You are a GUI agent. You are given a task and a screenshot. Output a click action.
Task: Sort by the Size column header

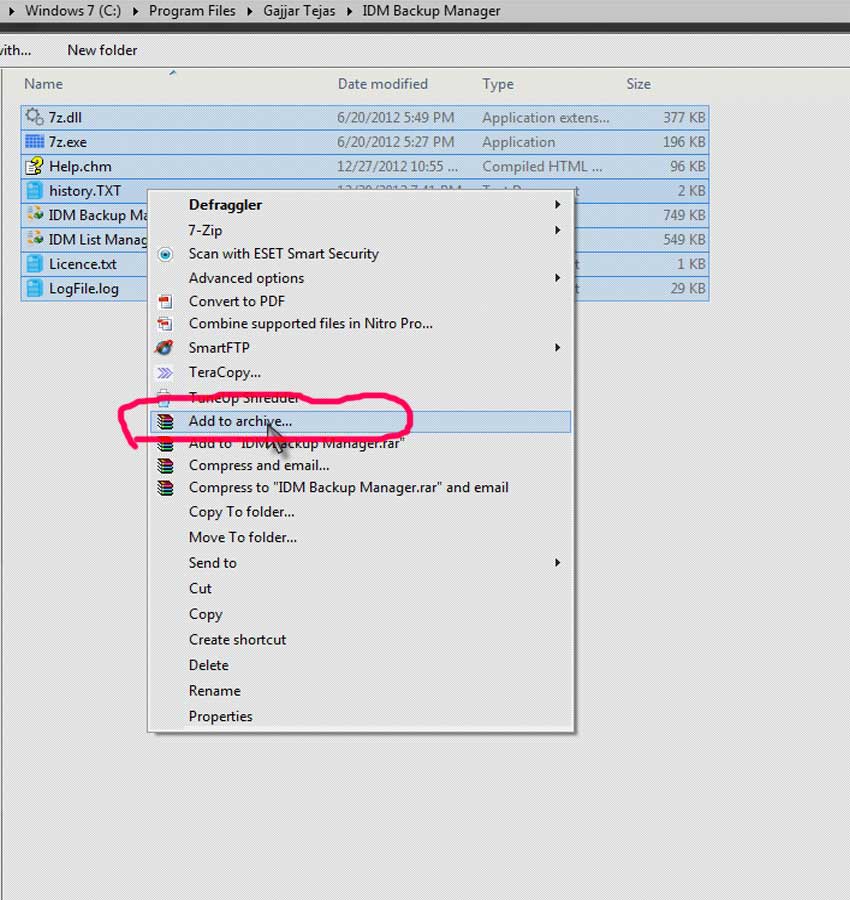[x=638, y=84]
